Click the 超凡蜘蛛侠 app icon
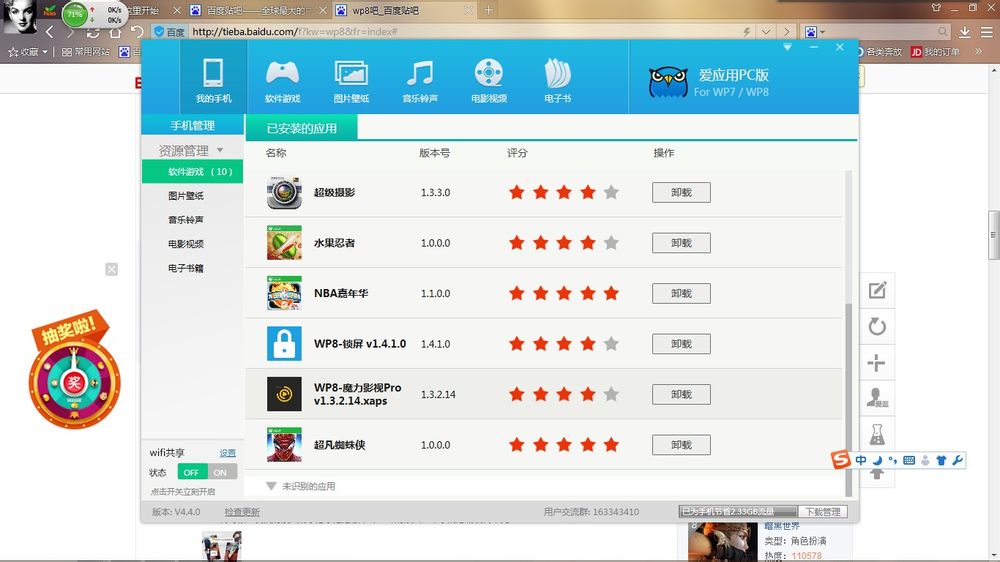 coord(284,445)
